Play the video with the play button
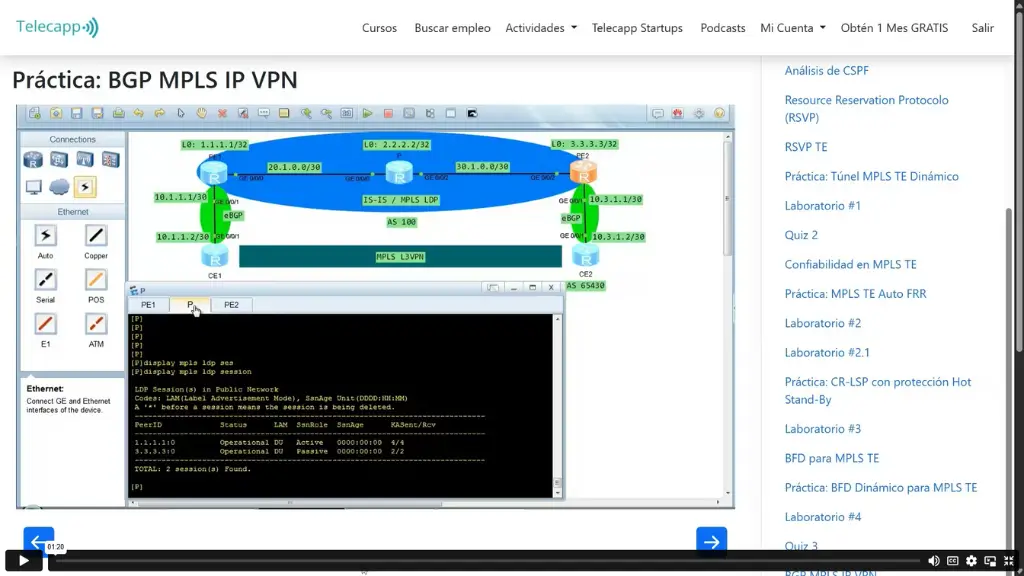 pyautogui.click(x=24, y=561)
